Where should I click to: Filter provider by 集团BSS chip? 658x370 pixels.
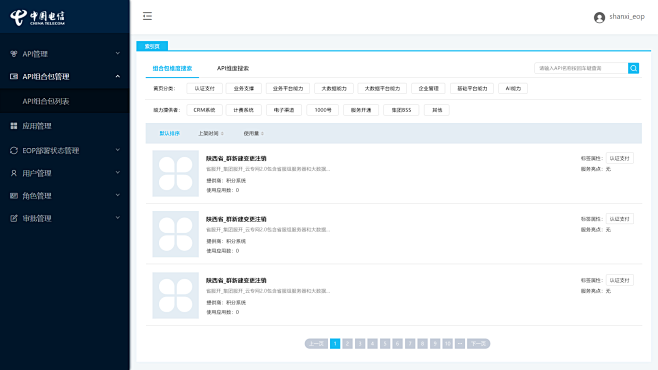(x=401, y=110)
